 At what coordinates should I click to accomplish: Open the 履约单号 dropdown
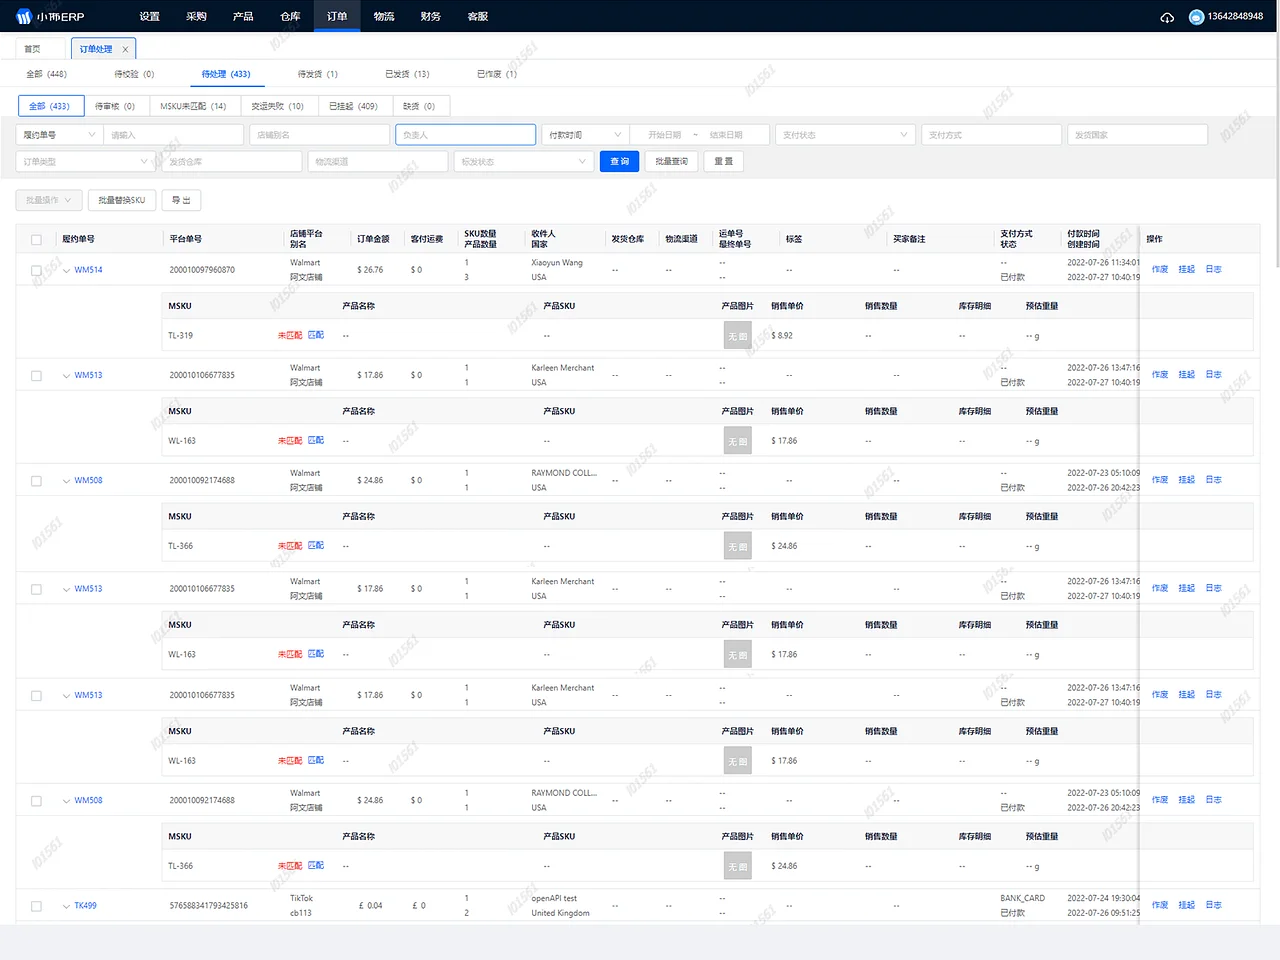pyautogui.click(x=57, y=134)
